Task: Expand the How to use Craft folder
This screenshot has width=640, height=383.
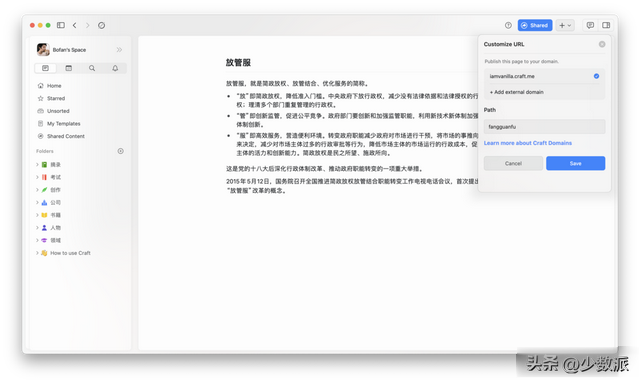Action: (37, 253)
